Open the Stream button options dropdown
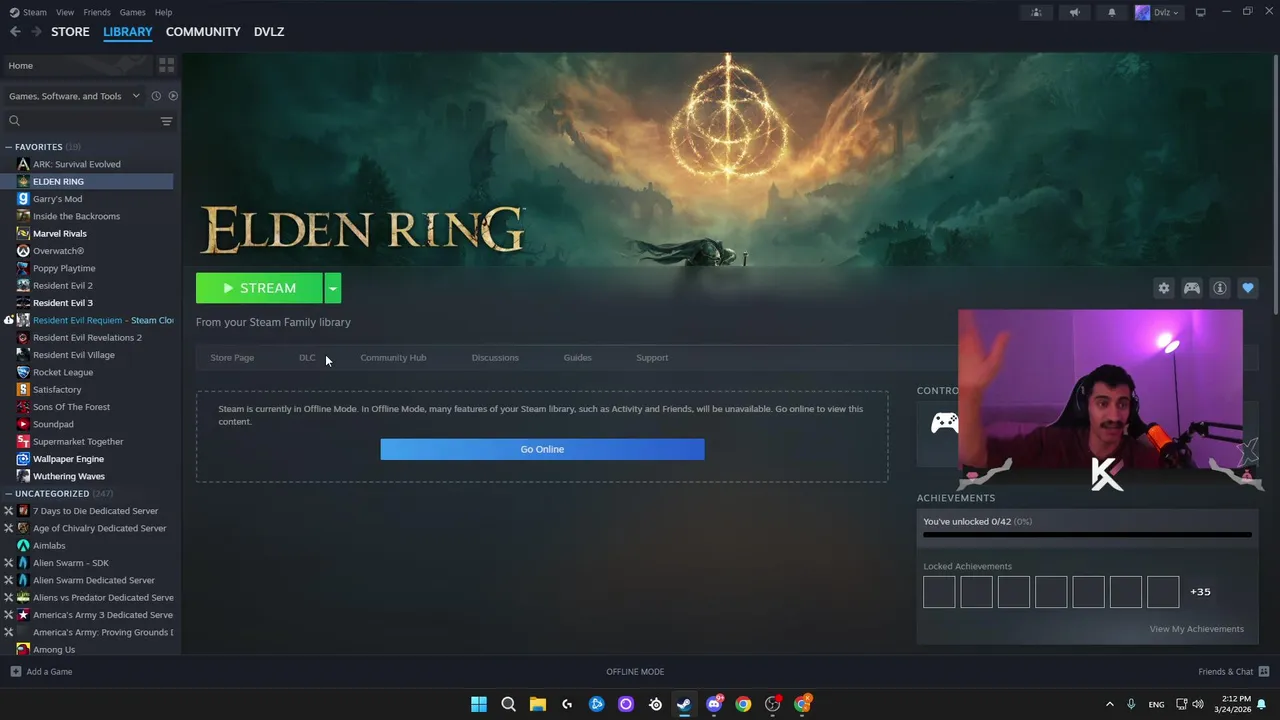Viewport: 1280px width, 720px height. (332, 288)
